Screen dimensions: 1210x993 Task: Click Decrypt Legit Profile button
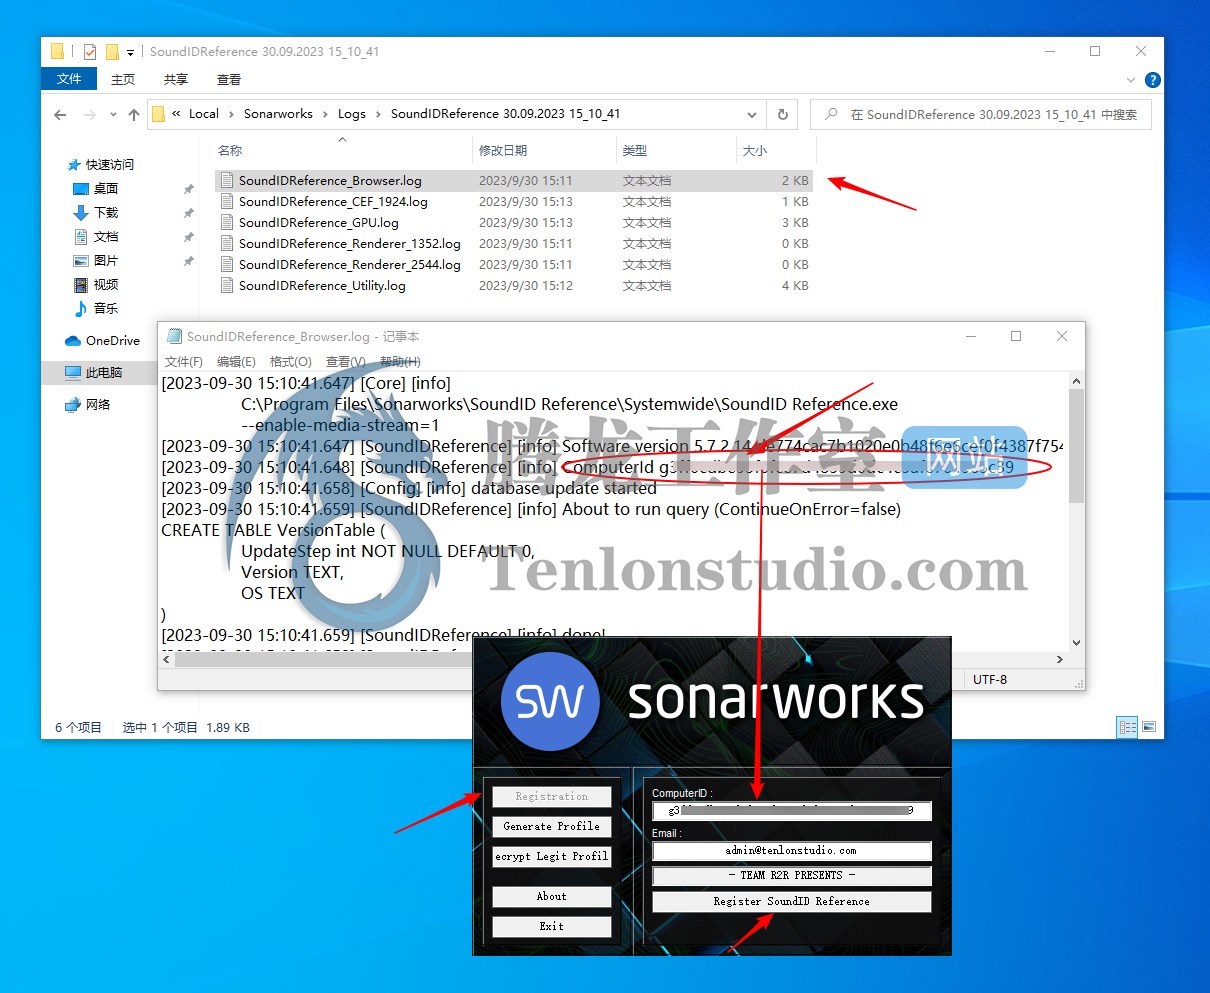click(552, 857)
